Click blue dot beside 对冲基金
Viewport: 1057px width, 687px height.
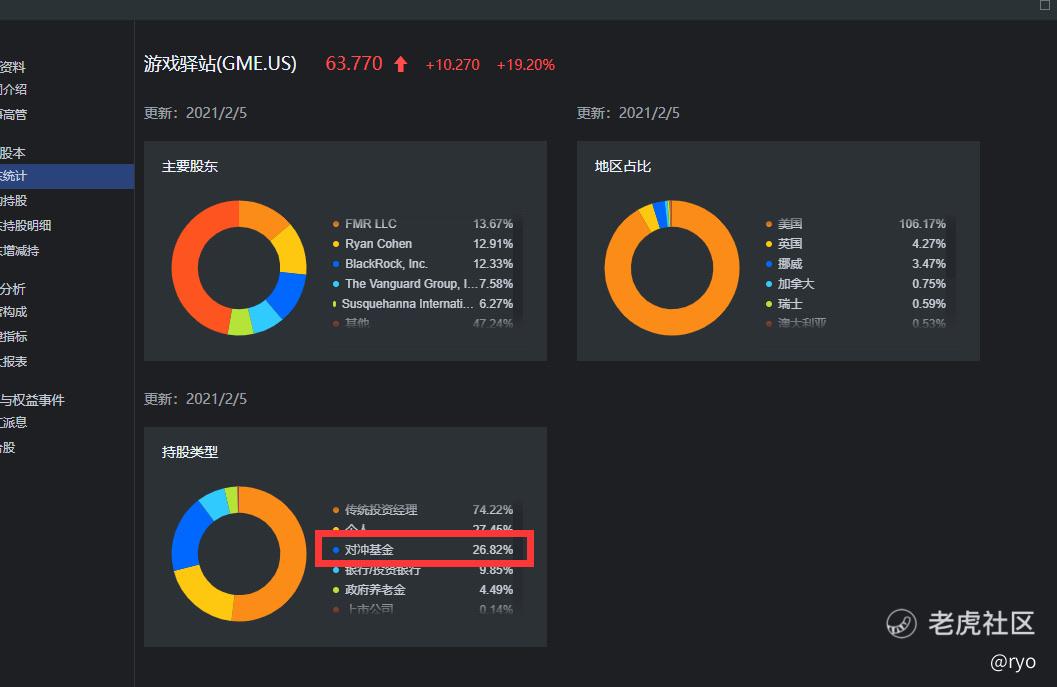[x=336, y=550]
